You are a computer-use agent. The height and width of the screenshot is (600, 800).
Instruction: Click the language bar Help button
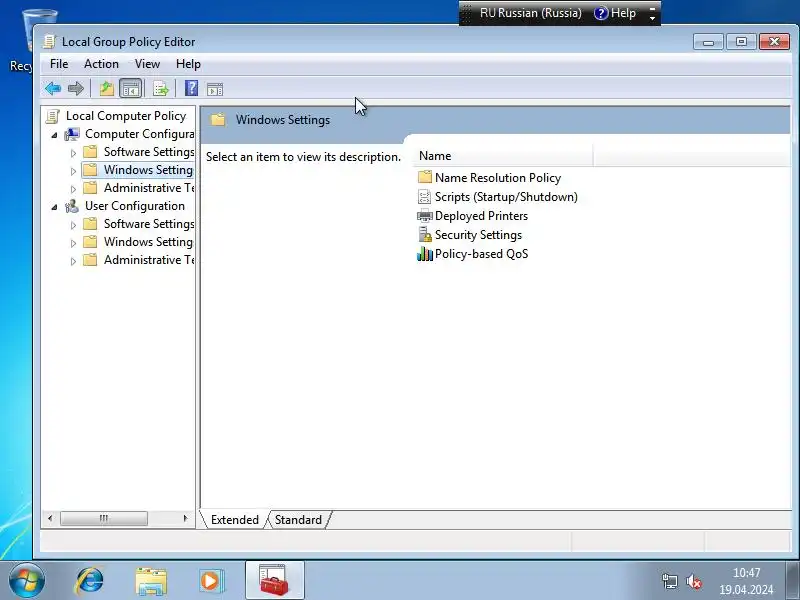tap(615, 13)
